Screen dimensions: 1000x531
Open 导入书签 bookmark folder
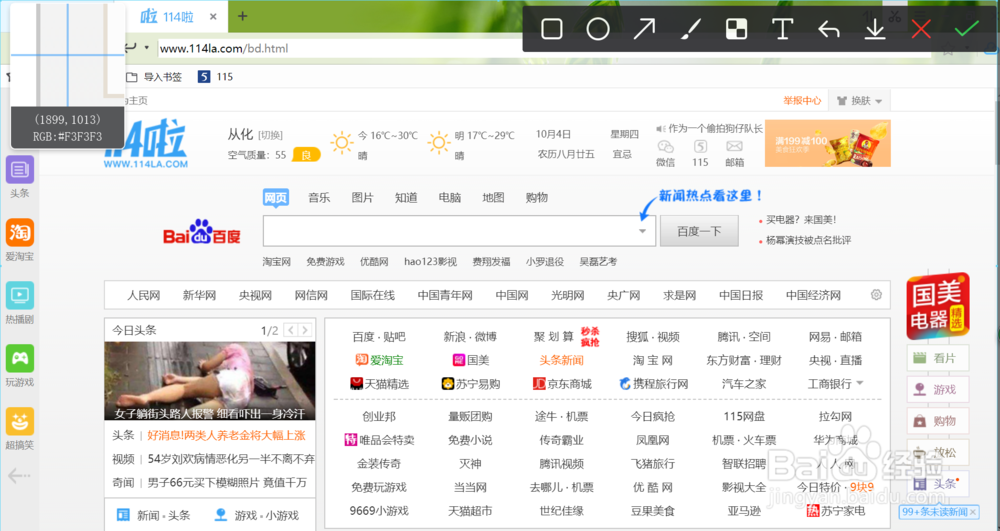[154, 76]
